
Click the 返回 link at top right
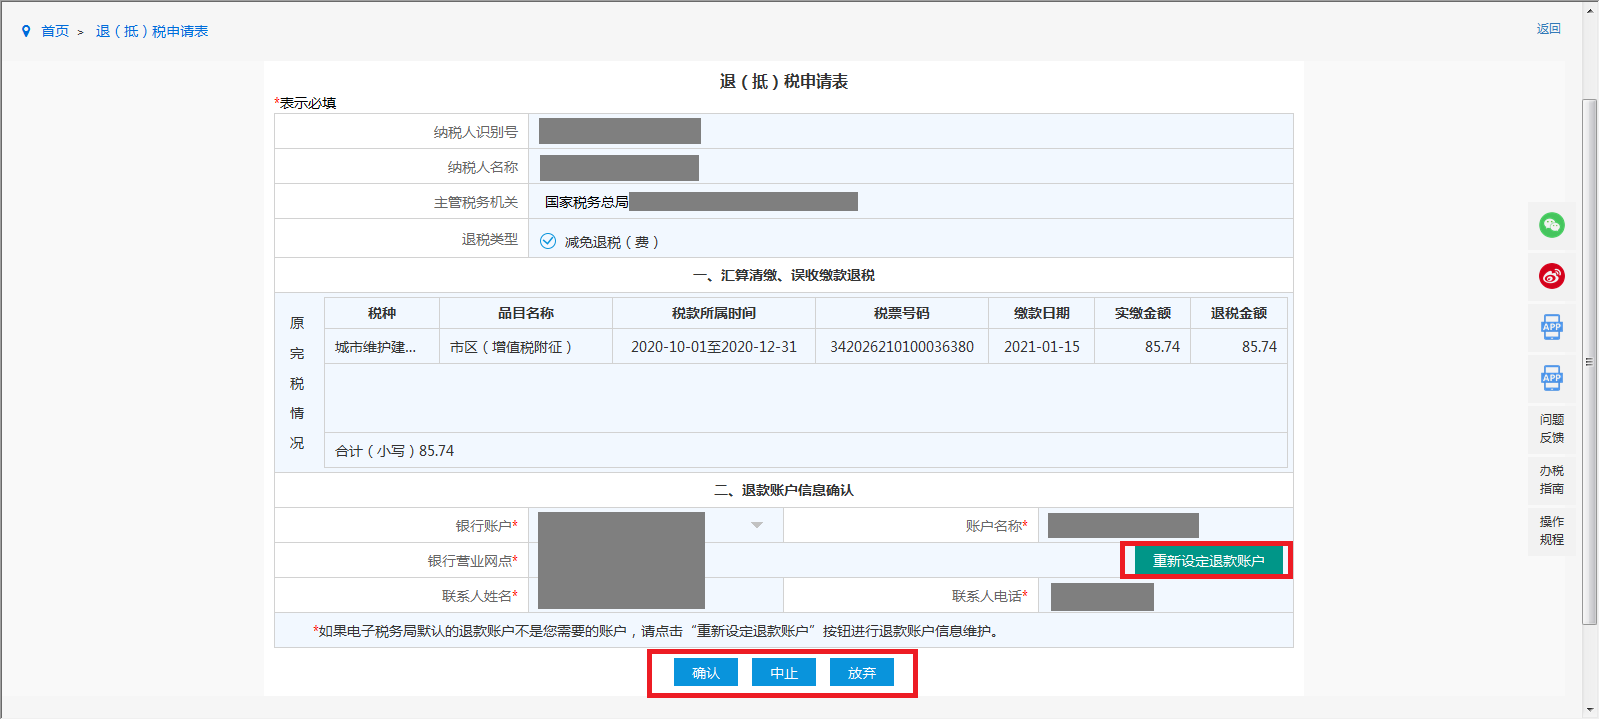1548,29
